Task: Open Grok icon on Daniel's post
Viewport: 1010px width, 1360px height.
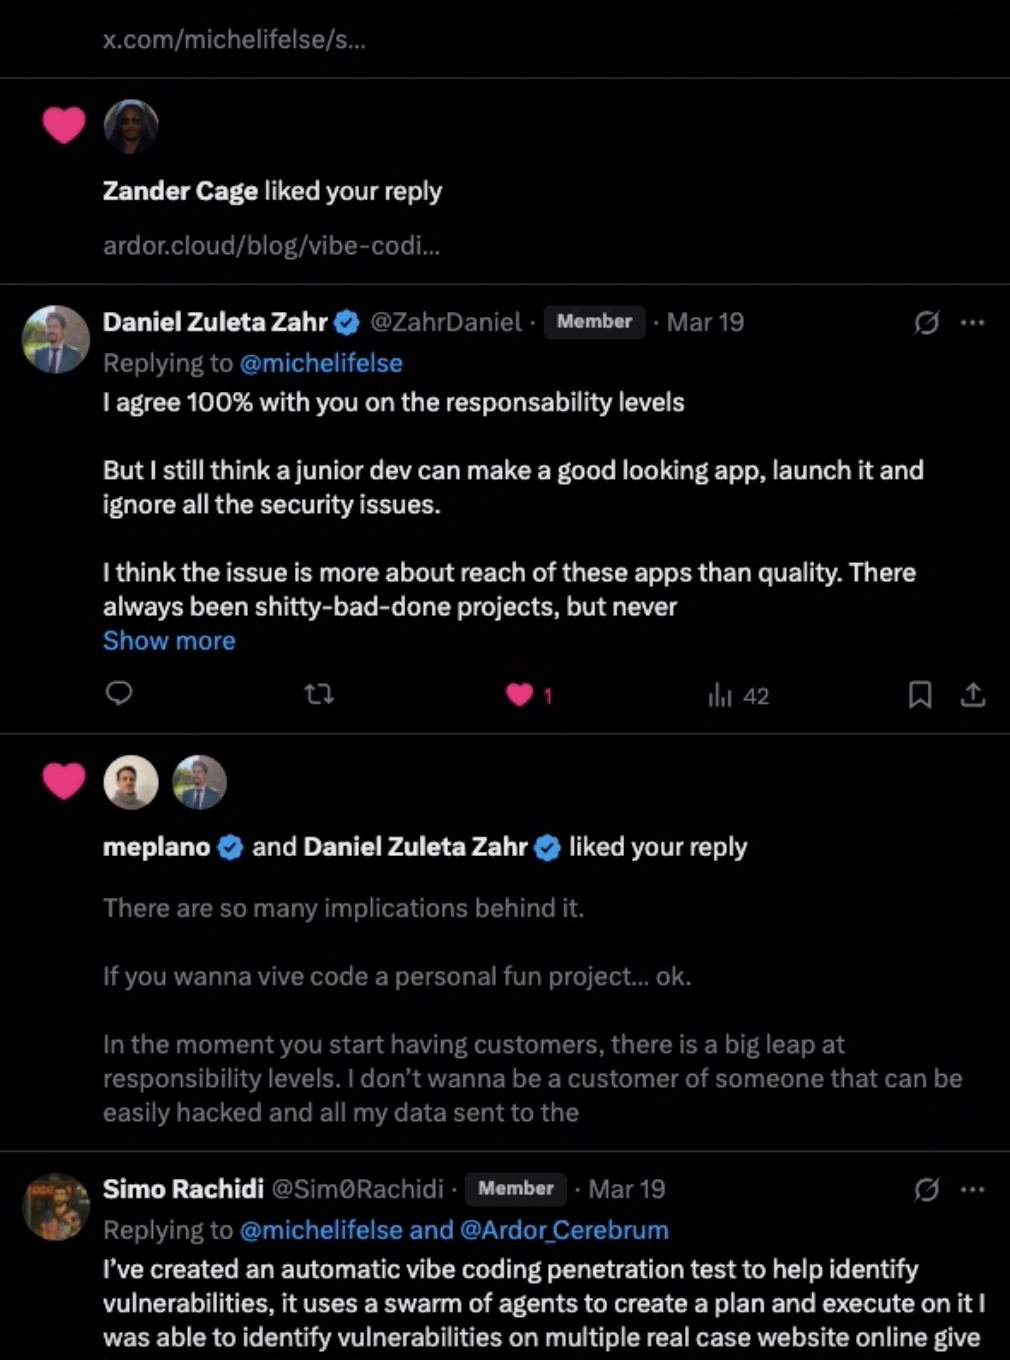Action: click(927, 322)
